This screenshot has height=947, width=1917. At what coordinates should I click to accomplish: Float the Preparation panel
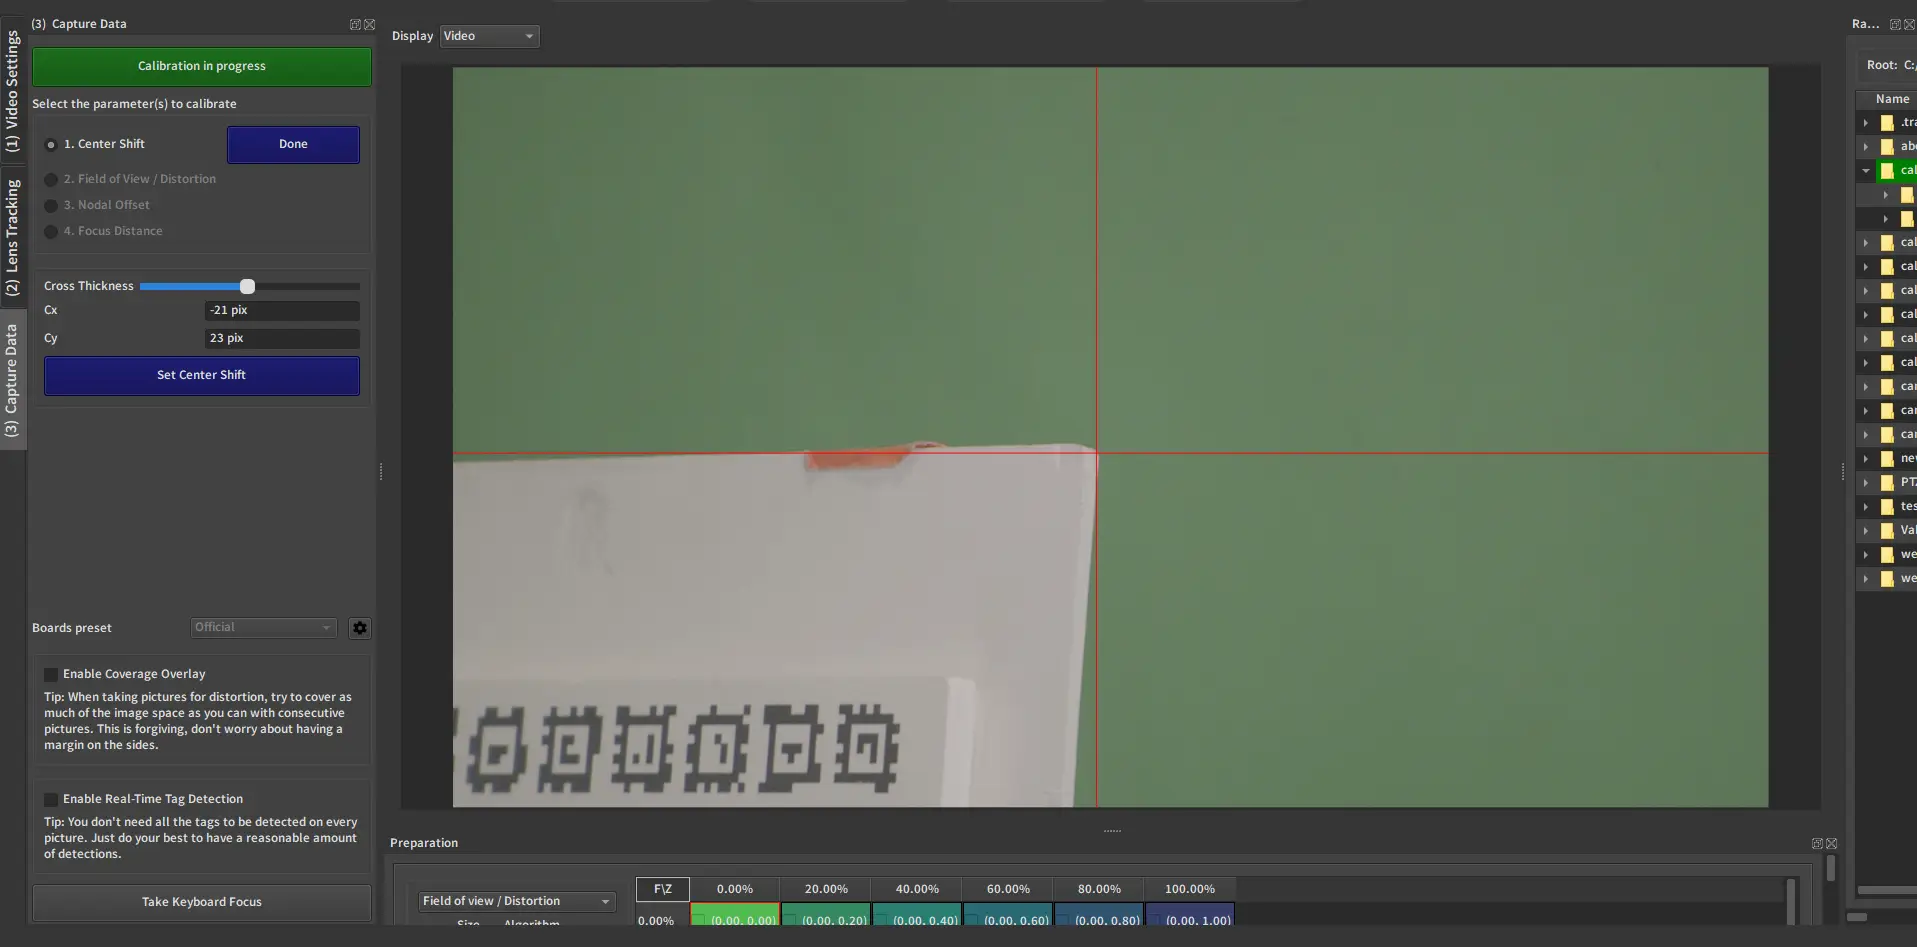click(x=1817, y=843)
